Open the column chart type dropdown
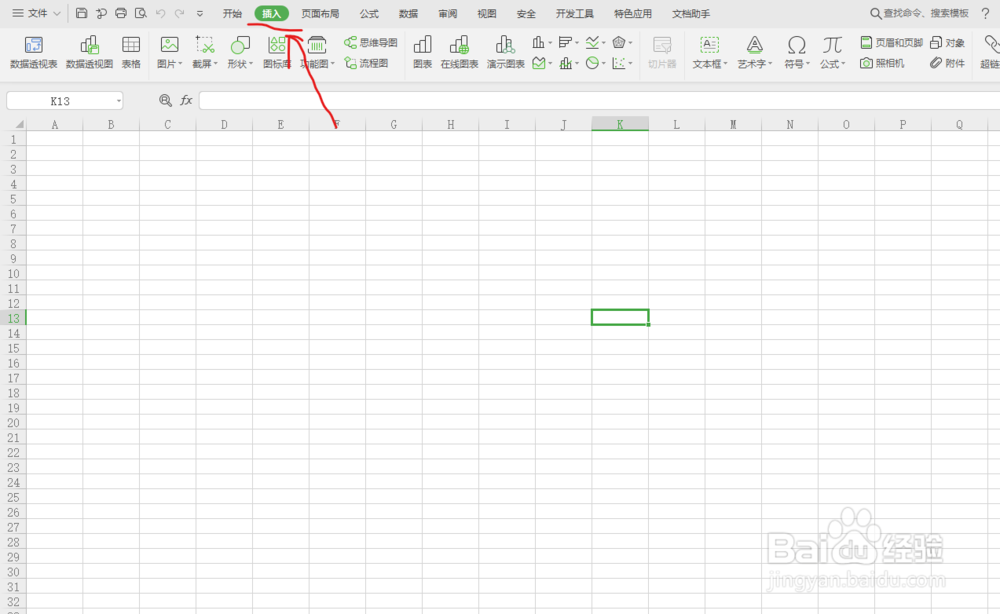1000x614 pixels. (x=542, y=43)
